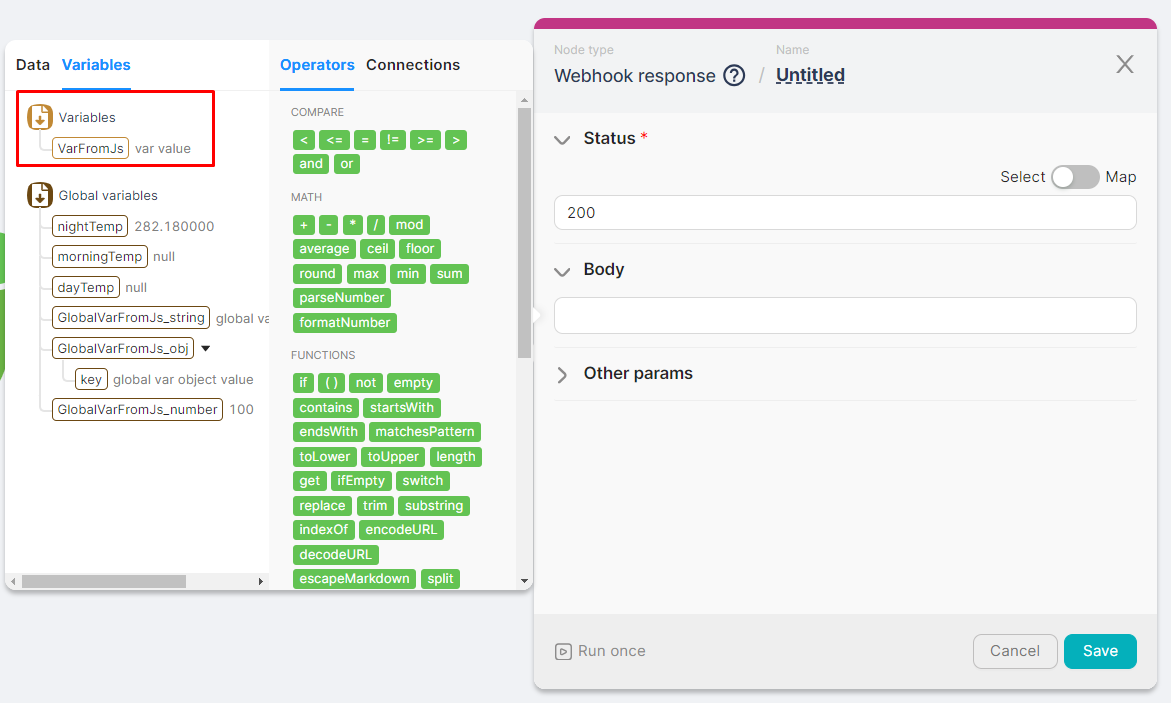Toggle the Select/Map switch for Status
This screenshot has width=1171, height=703.
coord(1074,177)
